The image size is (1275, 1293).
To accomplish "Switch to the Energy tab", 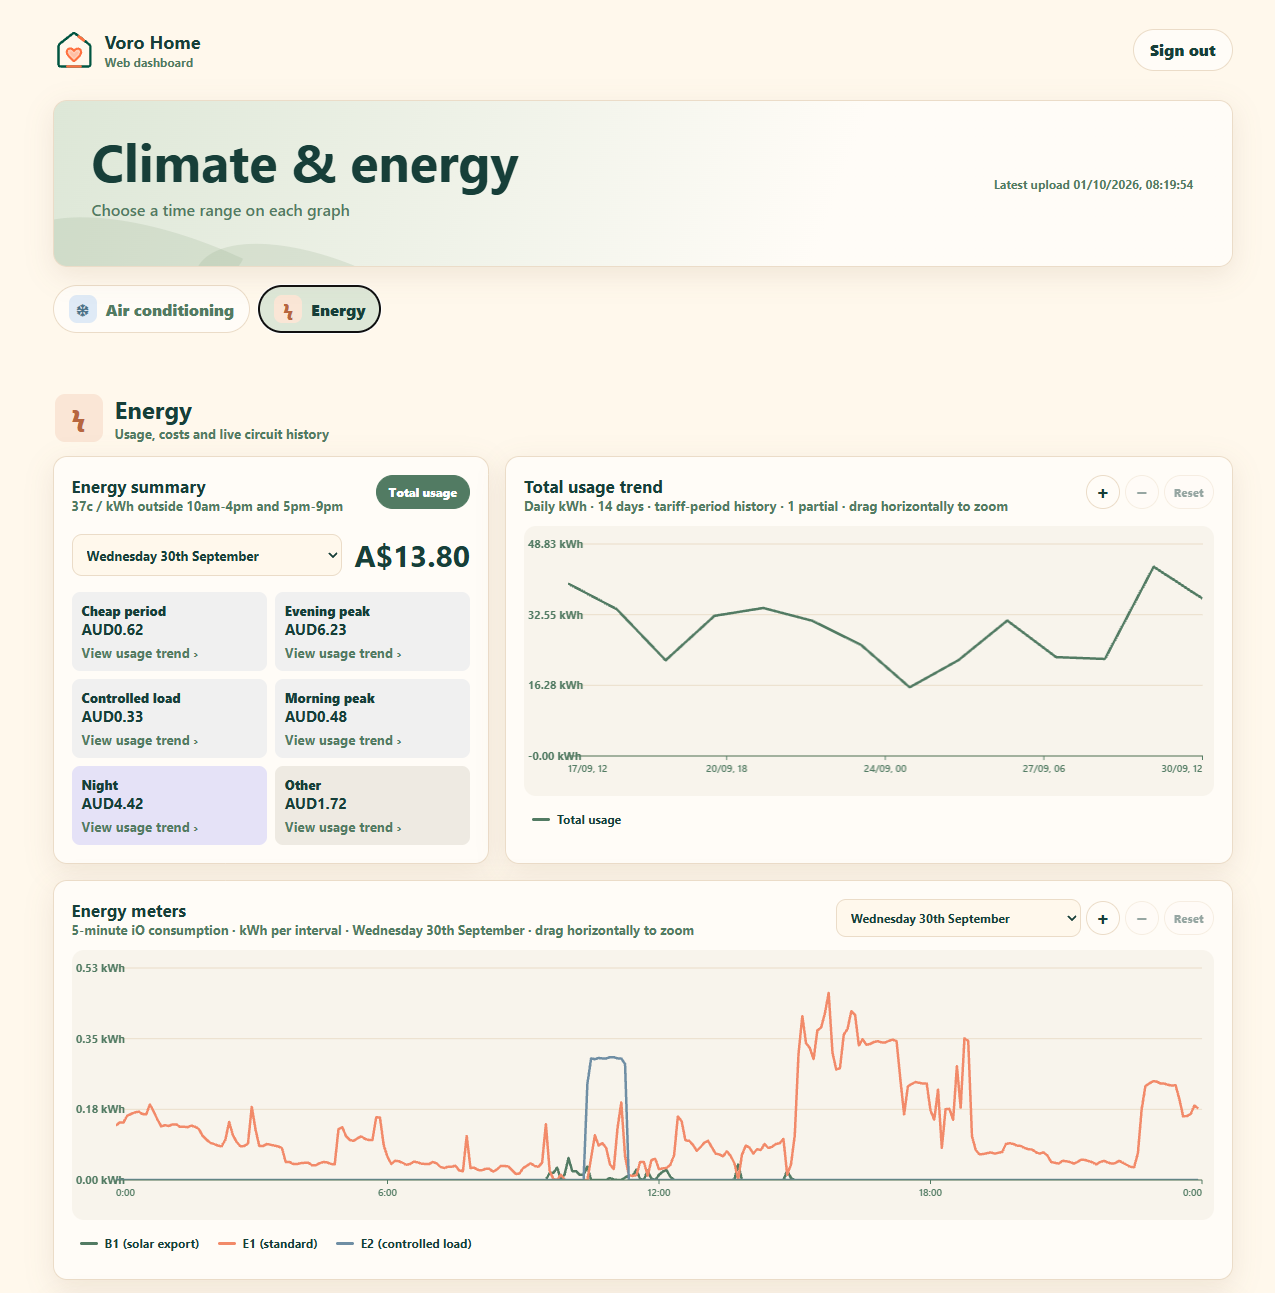I will [319, 310].
